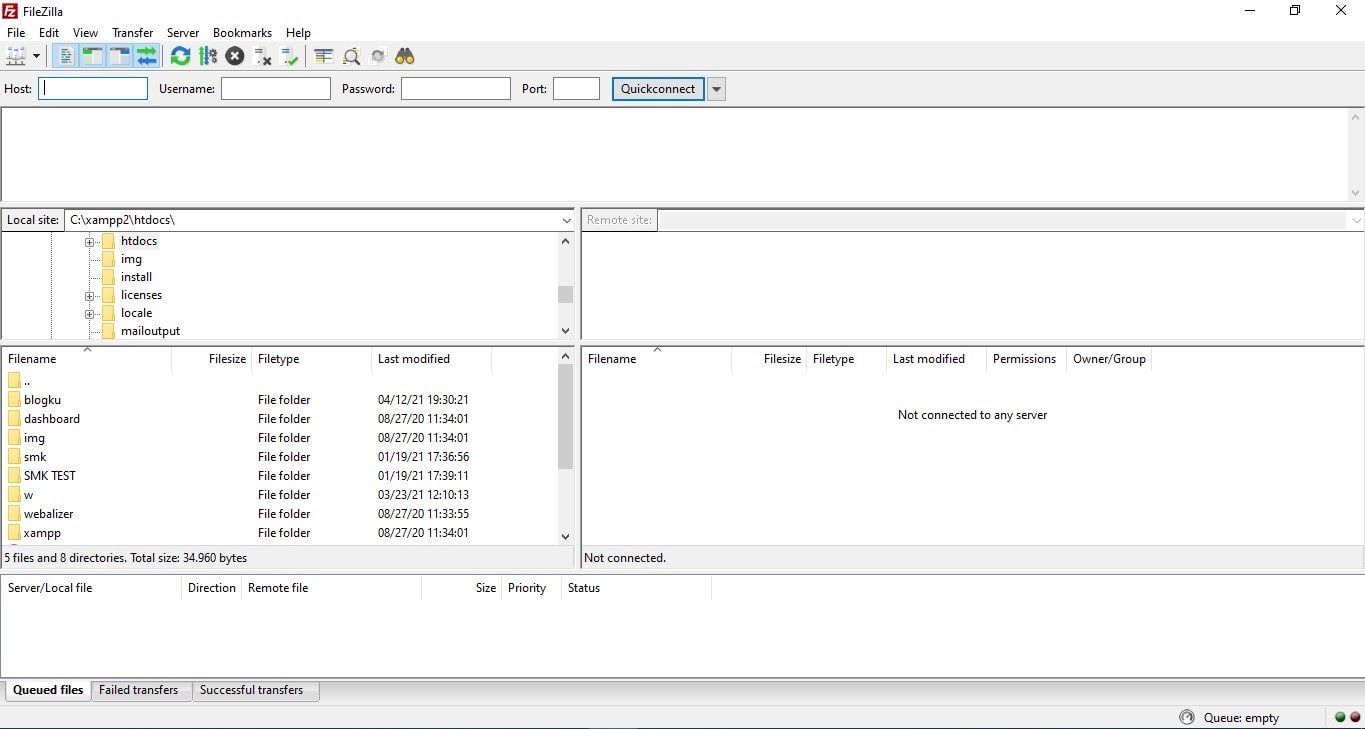Open the Quickconnect history dropdown arrow
Screen dimensions: 1365x729
point(716,89)
